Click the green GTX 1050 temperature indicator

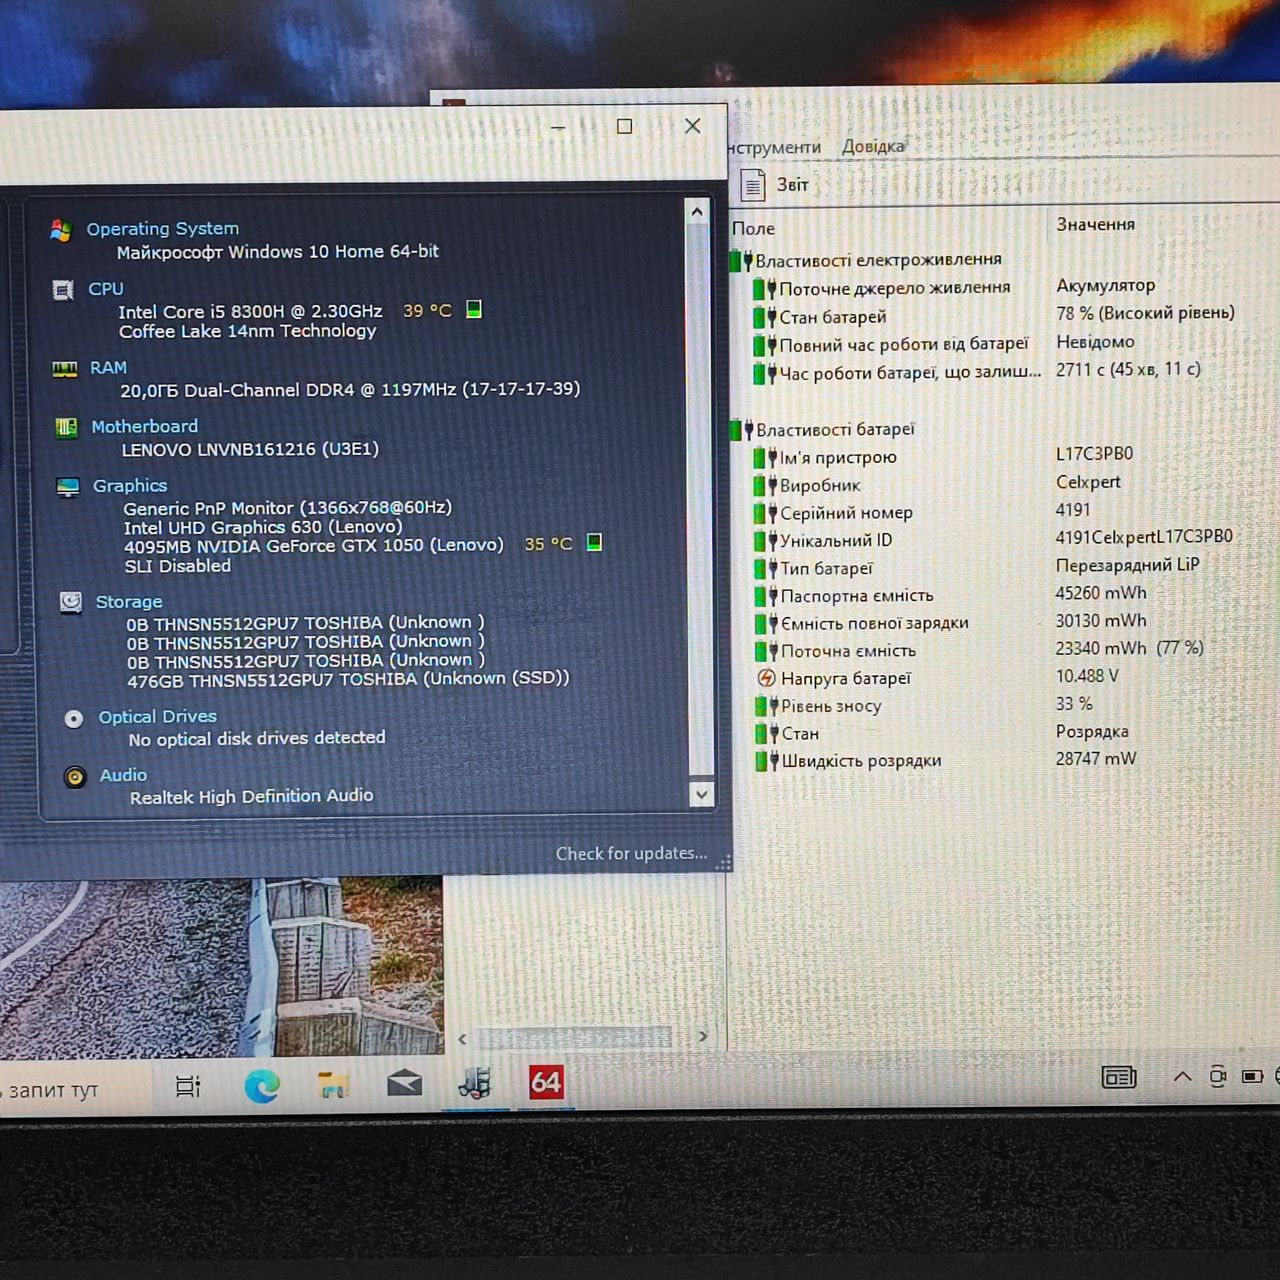coord(594,543)
